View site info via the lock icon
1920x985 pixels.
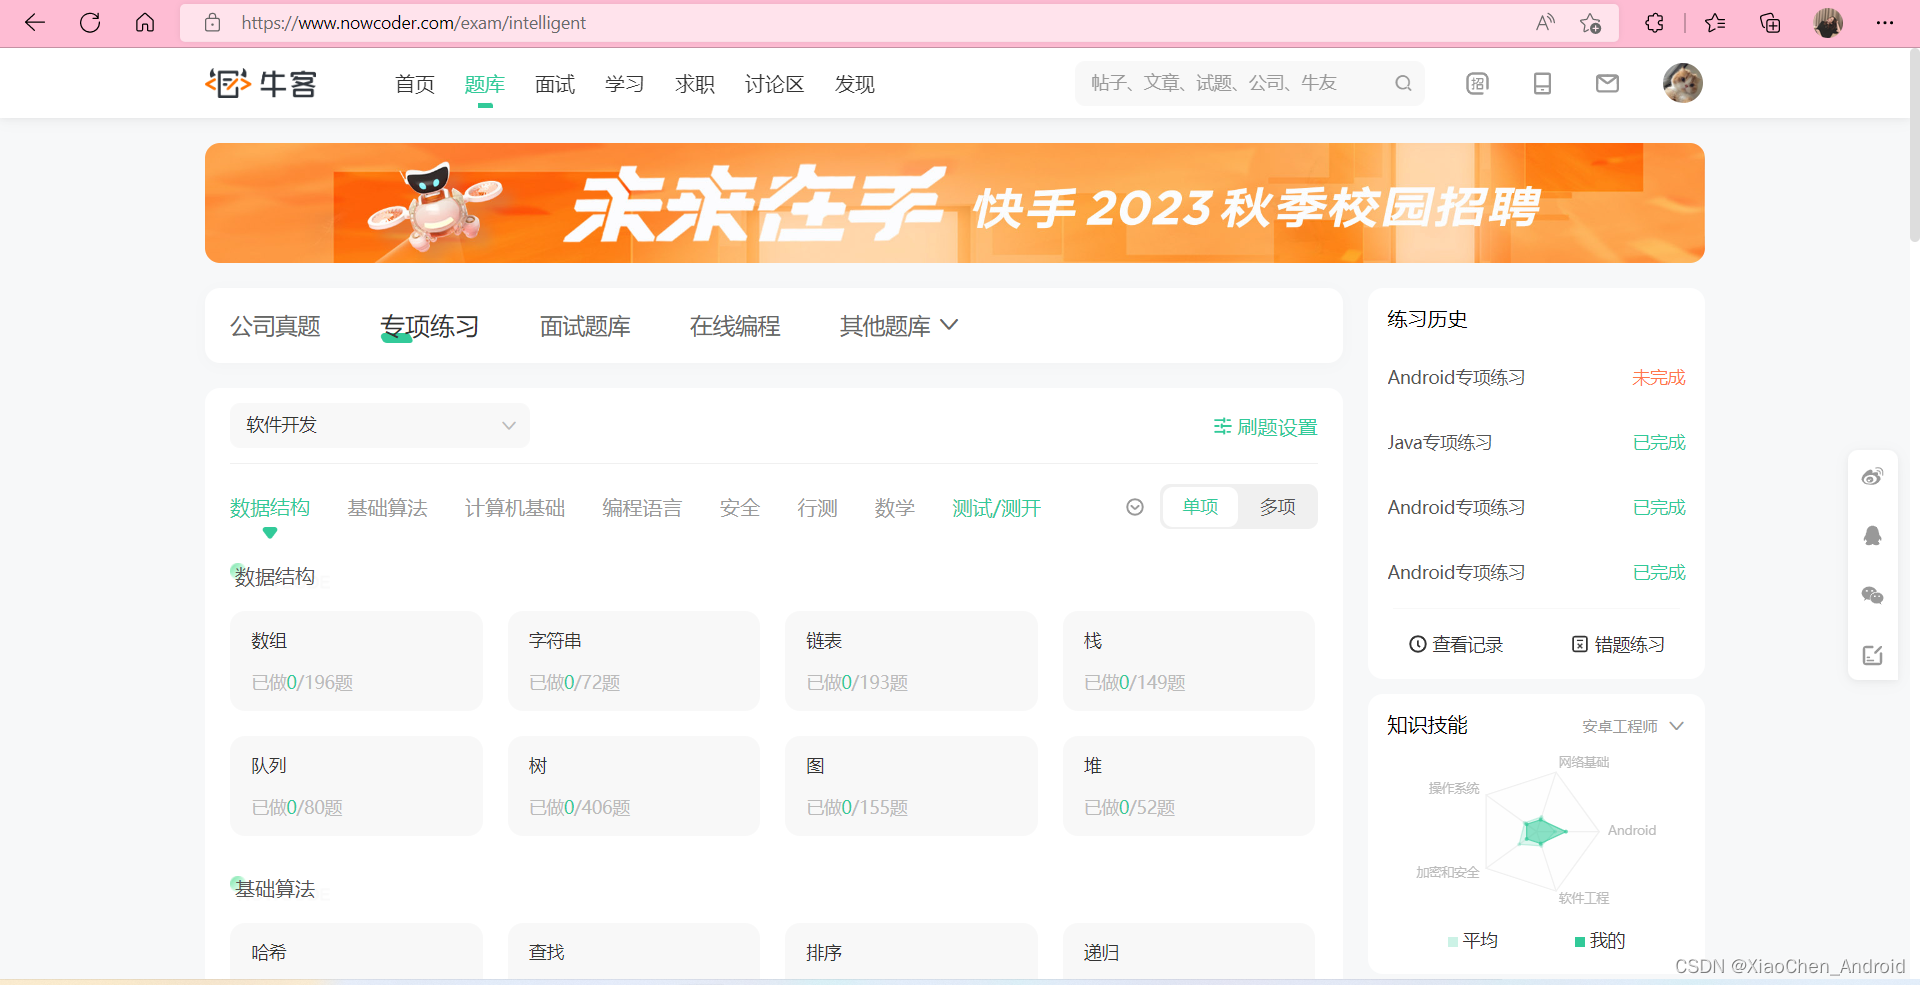click(x=212, y=23)
